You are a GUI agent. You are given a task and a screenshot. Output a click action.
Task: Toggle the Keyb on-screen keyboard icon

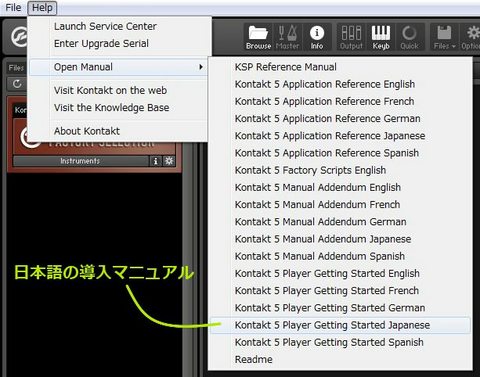pyautogui.click(x=381, y=37)
